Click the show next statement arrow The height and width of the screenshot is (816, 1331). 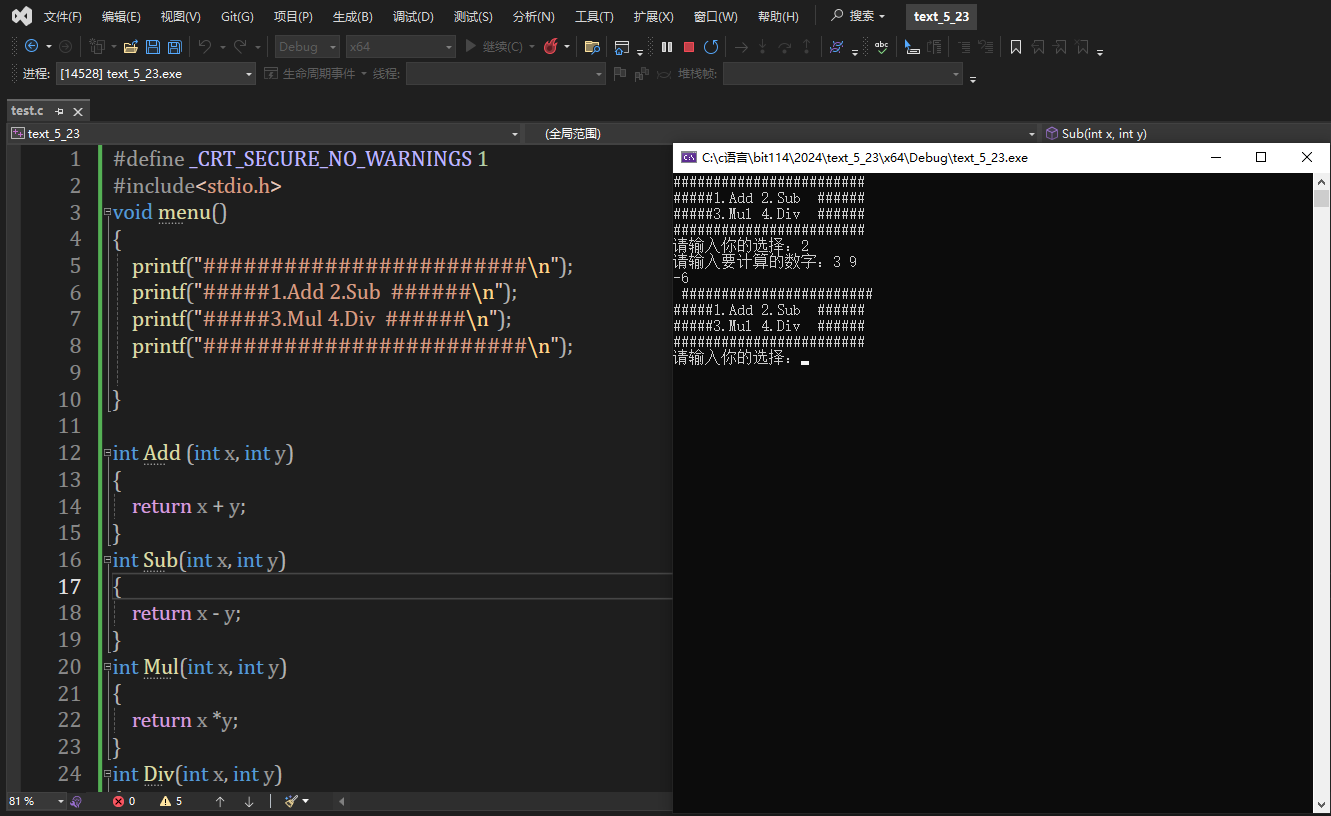coord(741,46)
